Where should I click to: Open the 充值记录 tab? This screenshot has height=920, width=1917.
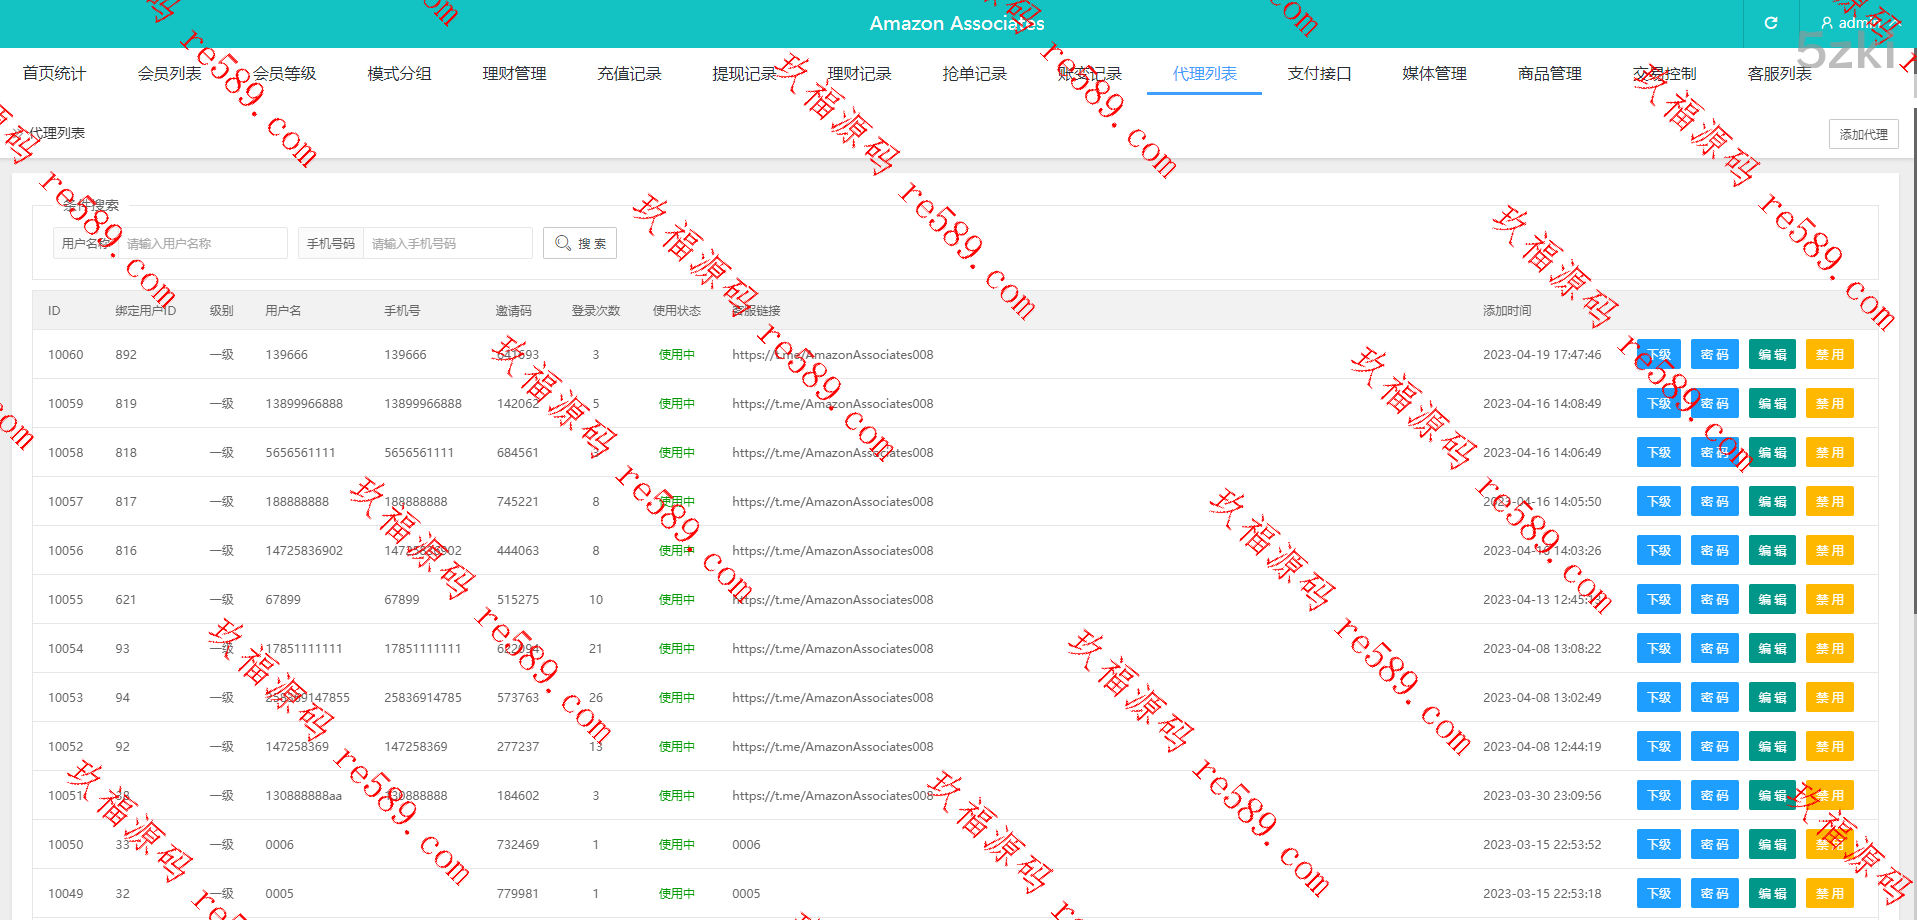pyautogui.click(x=629, y=74)
